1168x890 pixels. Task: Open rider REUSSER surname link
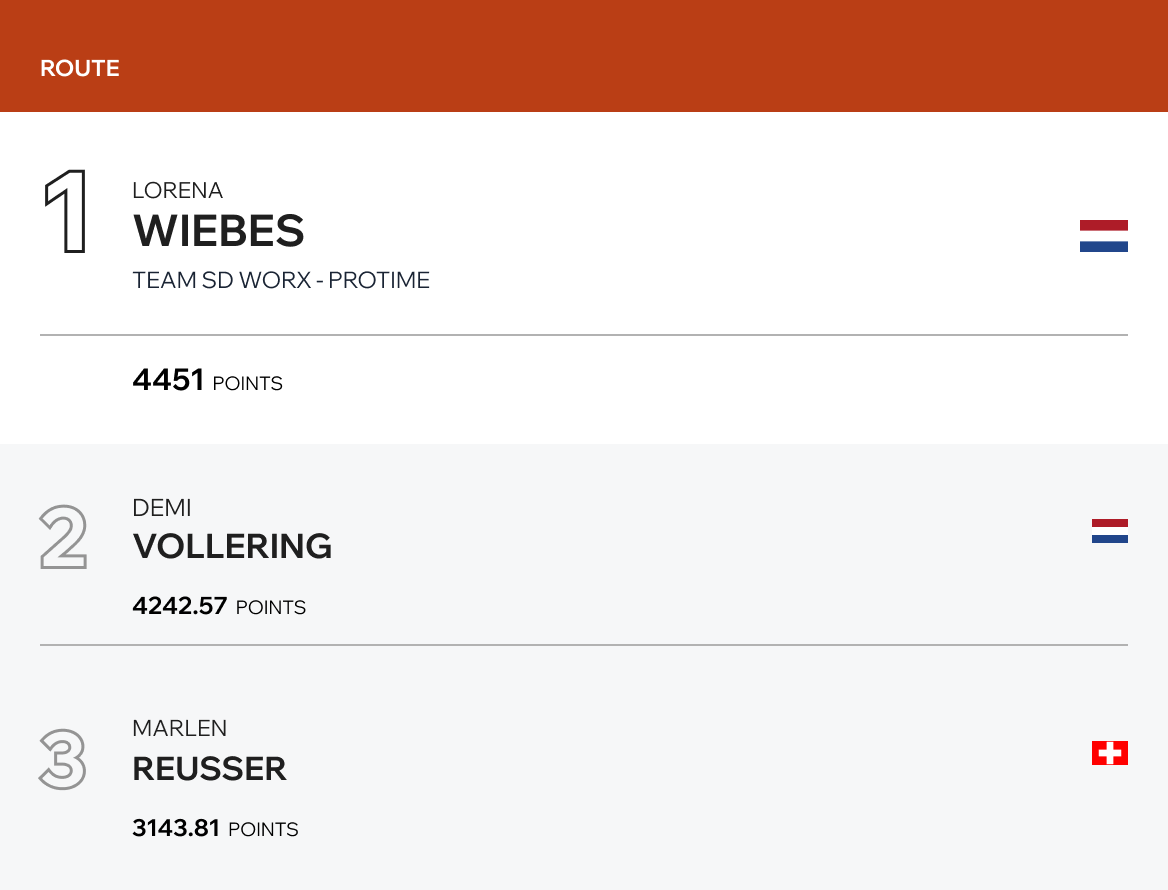pos(209,768)
